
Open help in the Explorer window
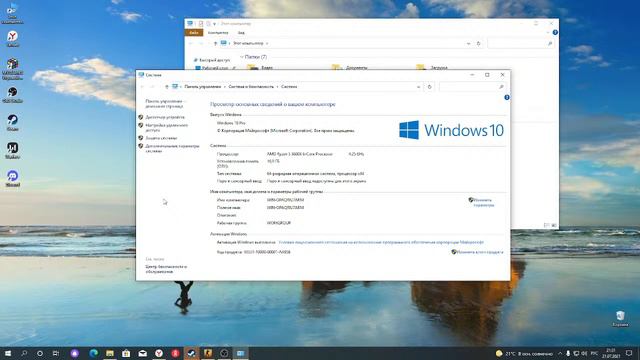[x=555, y=32]
